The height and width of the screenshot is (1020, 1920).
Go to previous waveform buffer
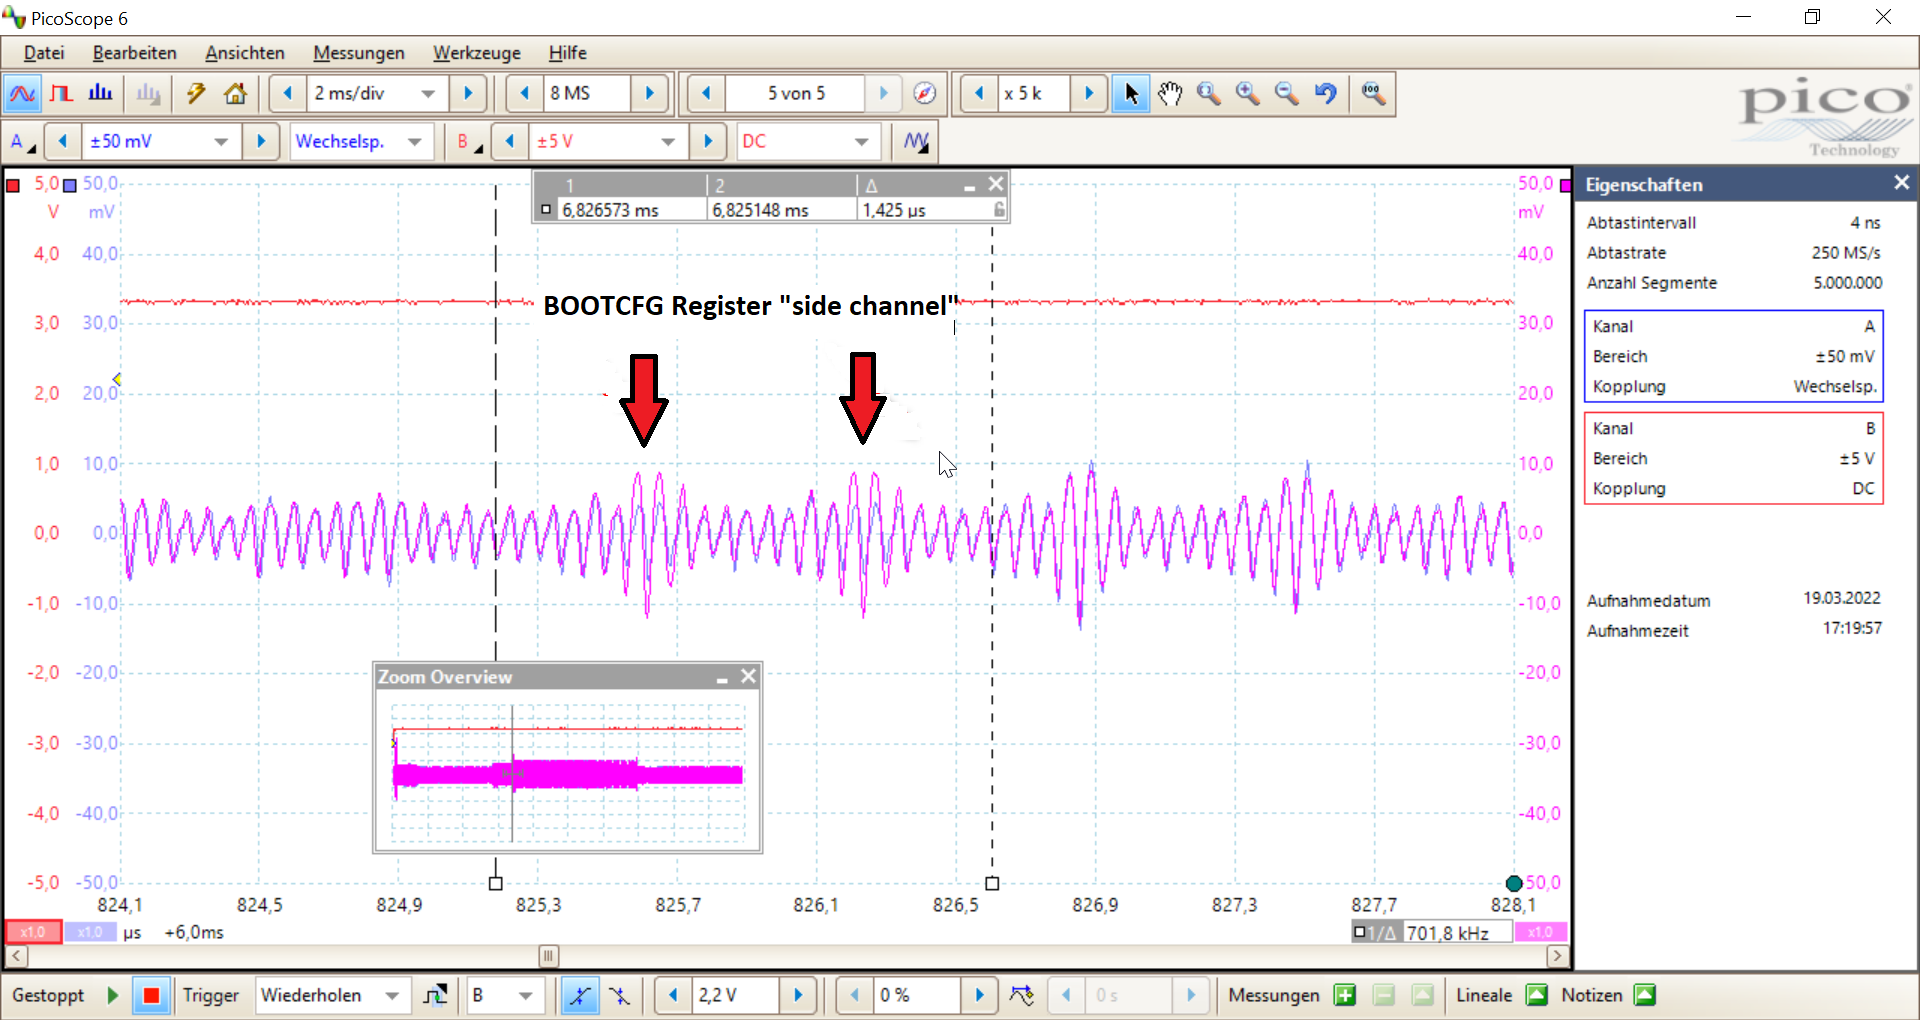point(706,94)
